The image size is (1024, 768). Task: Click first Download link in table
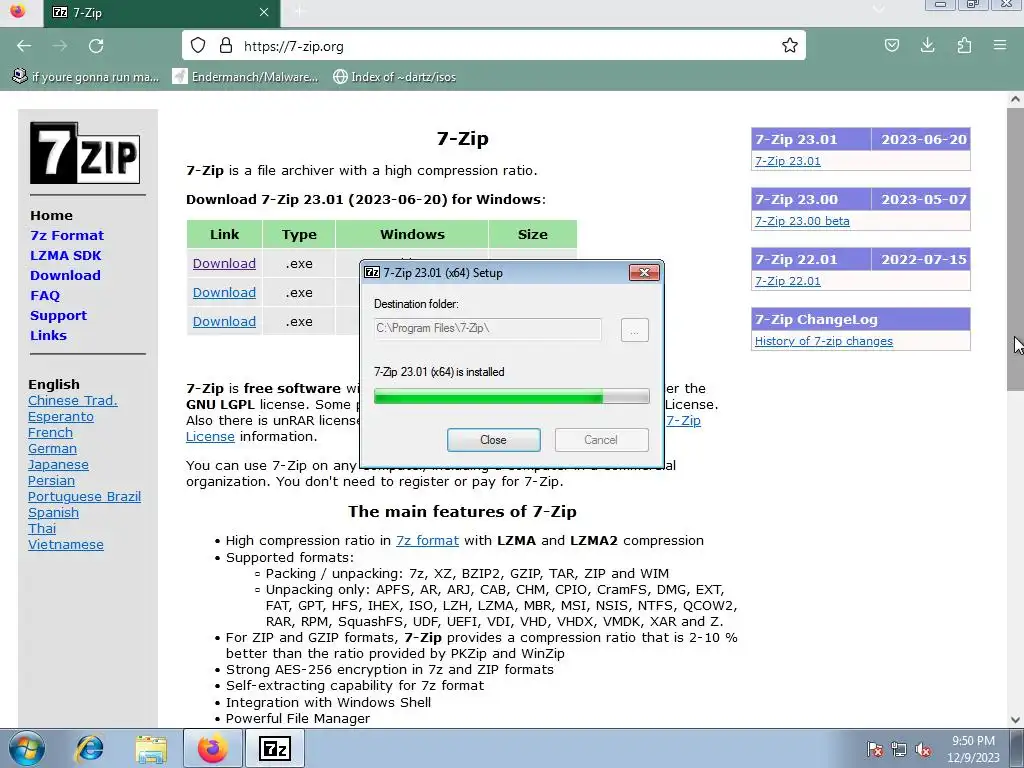224,263
